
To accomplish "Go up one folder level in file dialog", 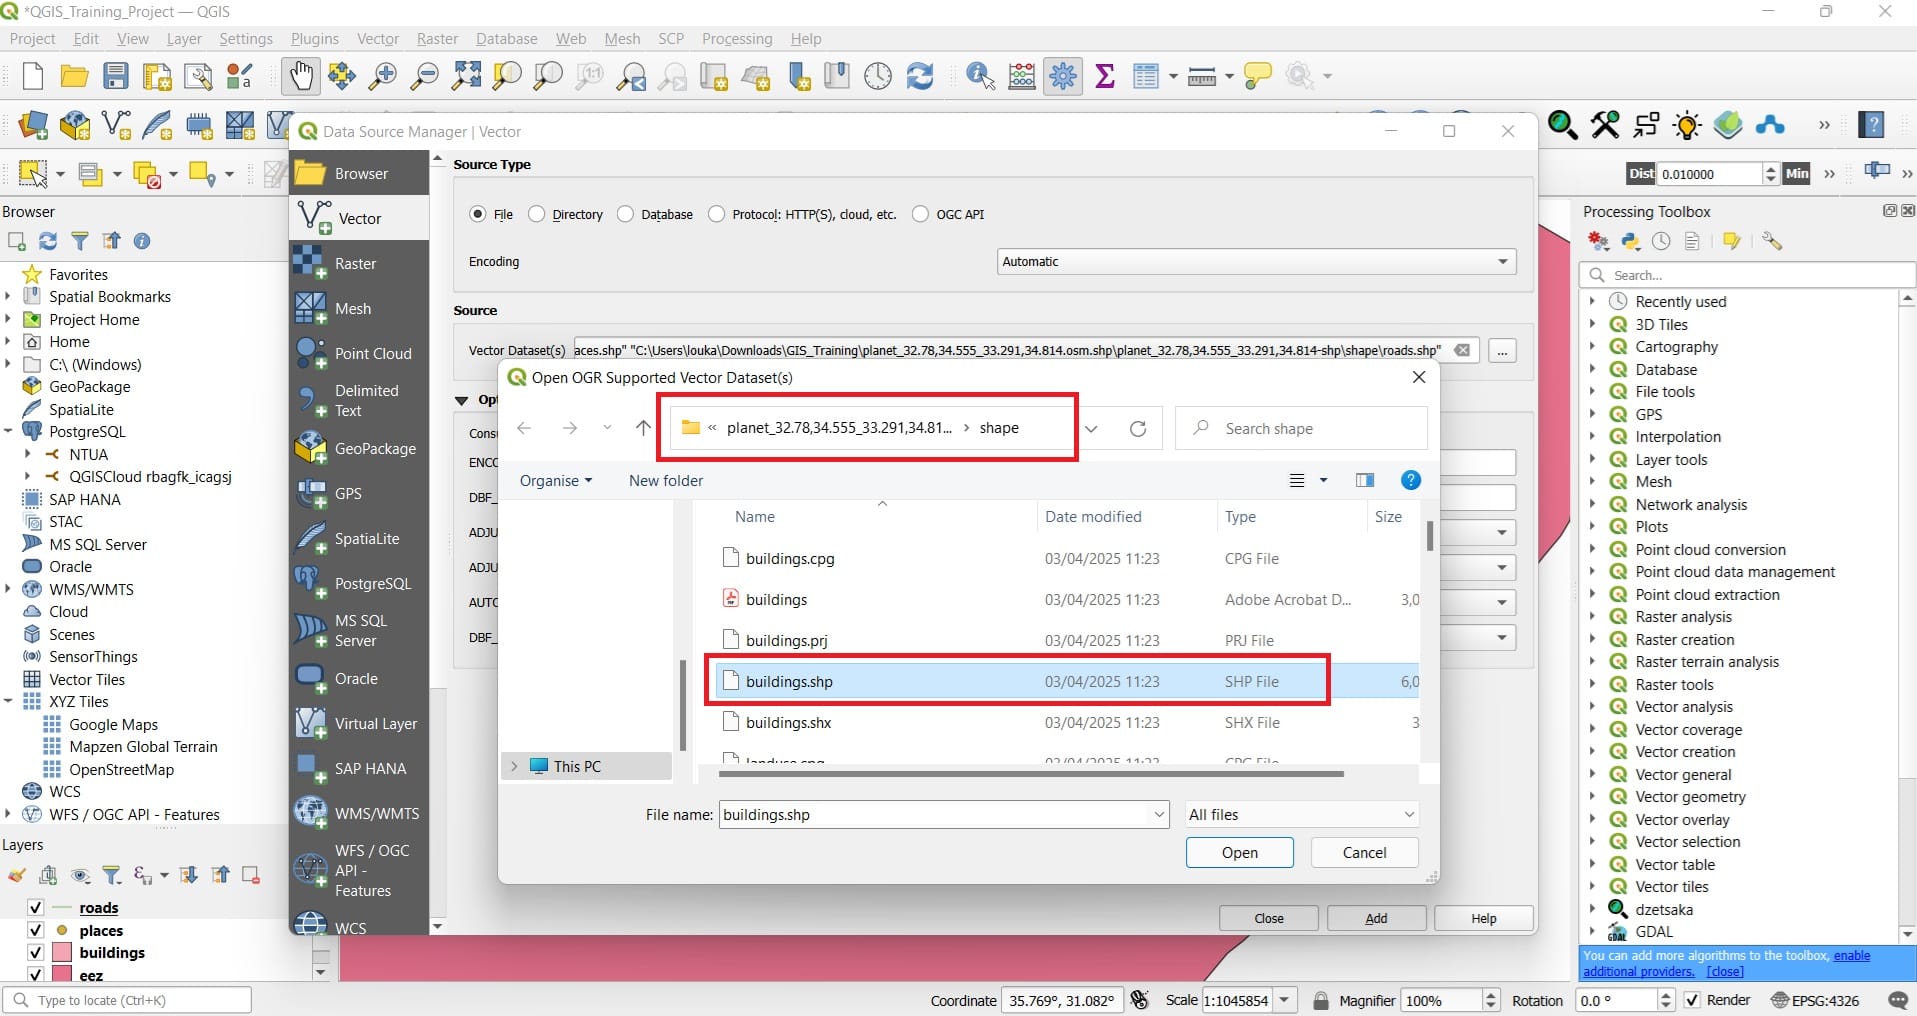I will pos(643,428).
